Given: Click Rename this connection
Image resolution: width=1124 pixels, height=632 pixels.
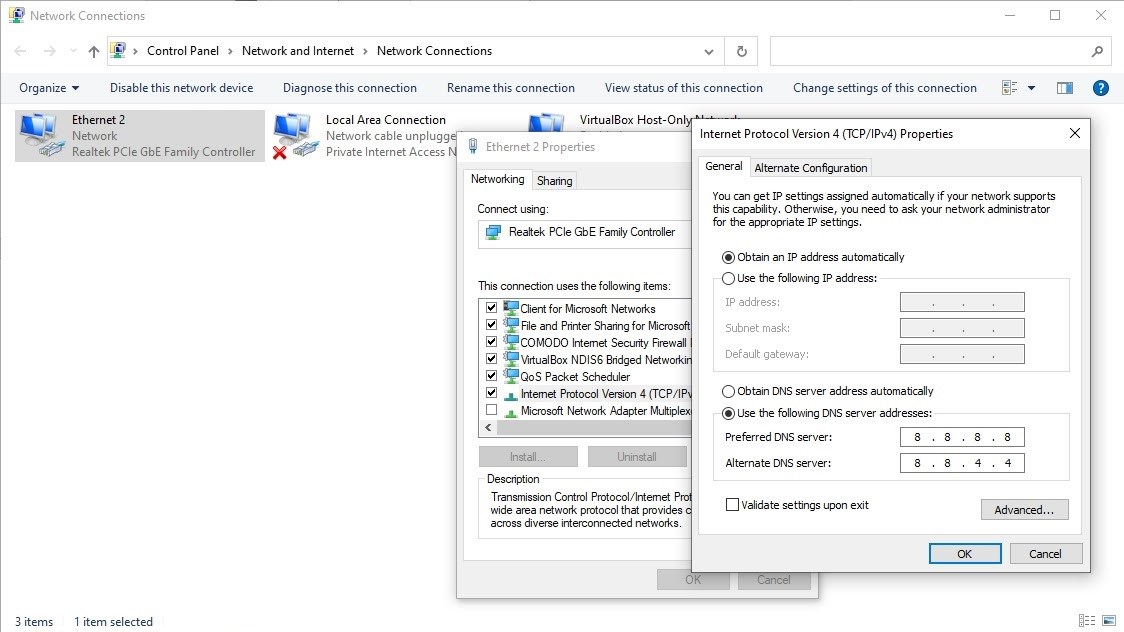Looking at the screenshot, I should (510, 87).
